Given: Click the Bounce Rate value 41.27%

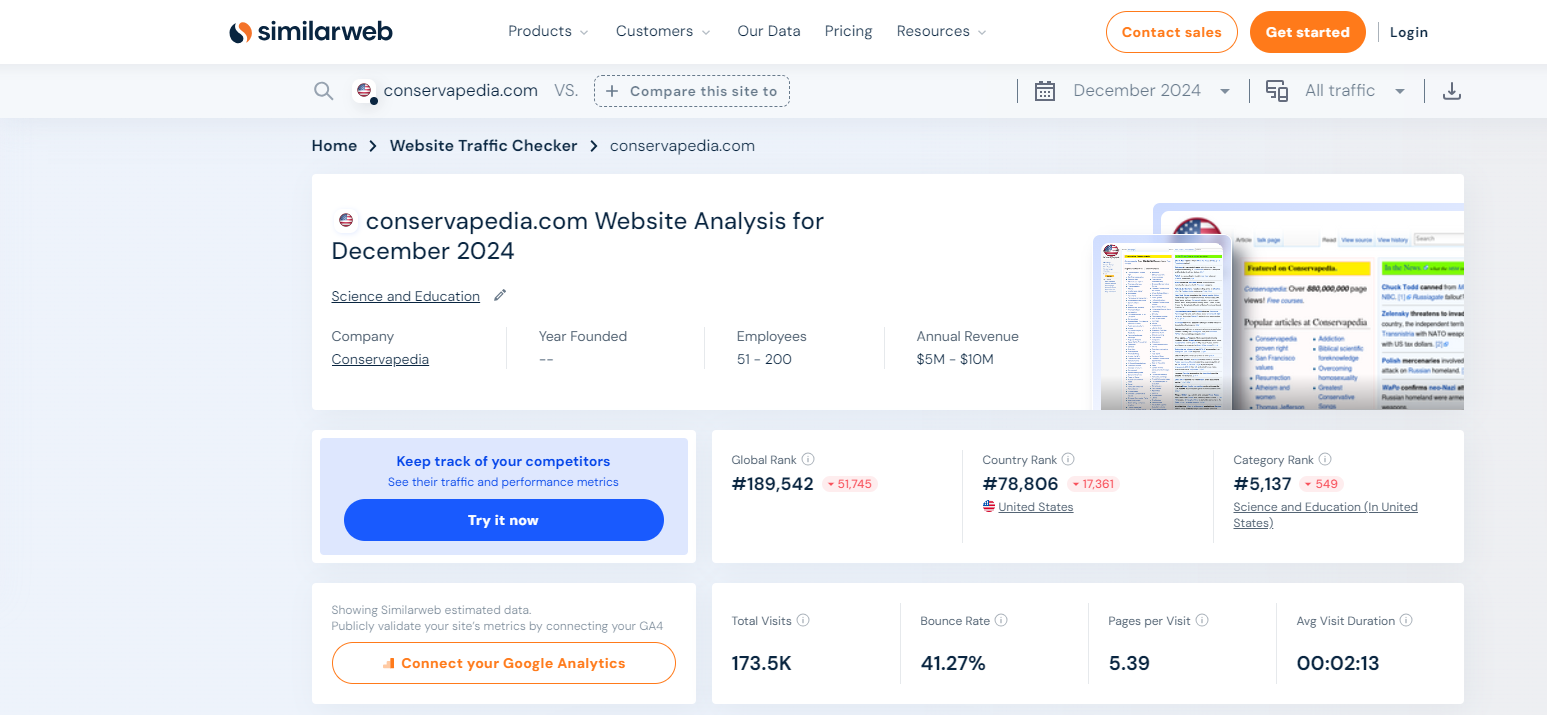Looking at the screenshot, I should (x=953, y=663).
